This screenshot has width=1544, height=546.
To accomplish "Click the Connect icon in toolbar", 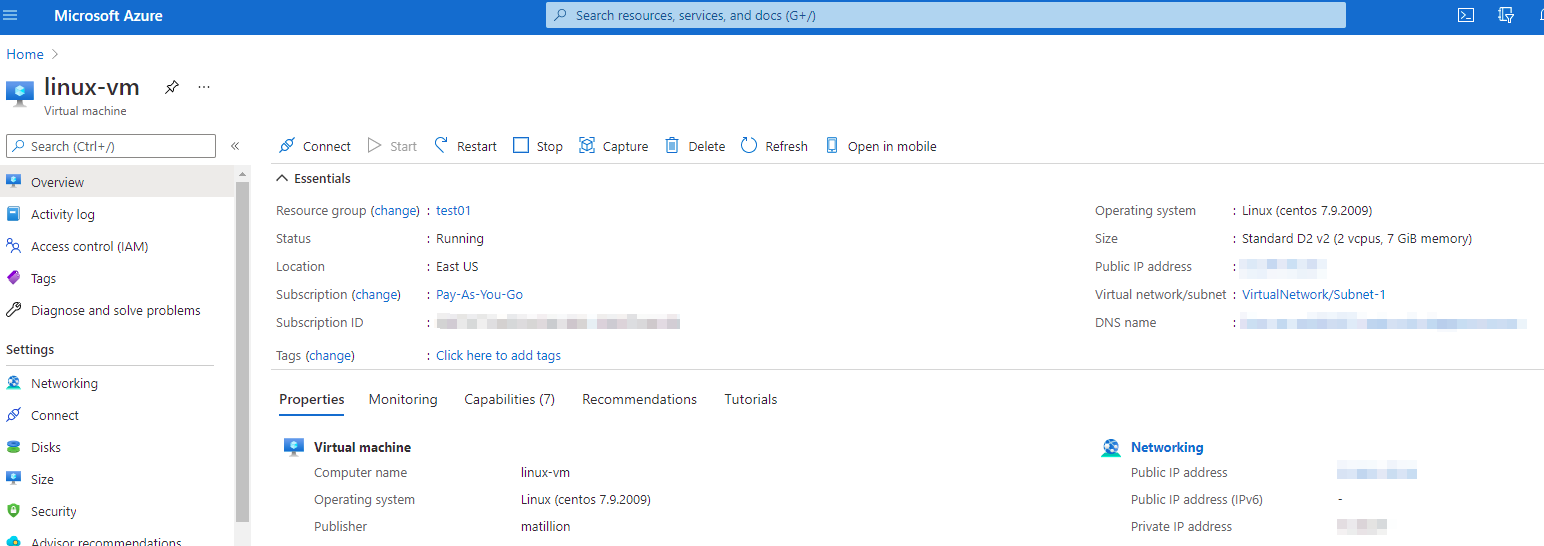I will tap(287, 146).
